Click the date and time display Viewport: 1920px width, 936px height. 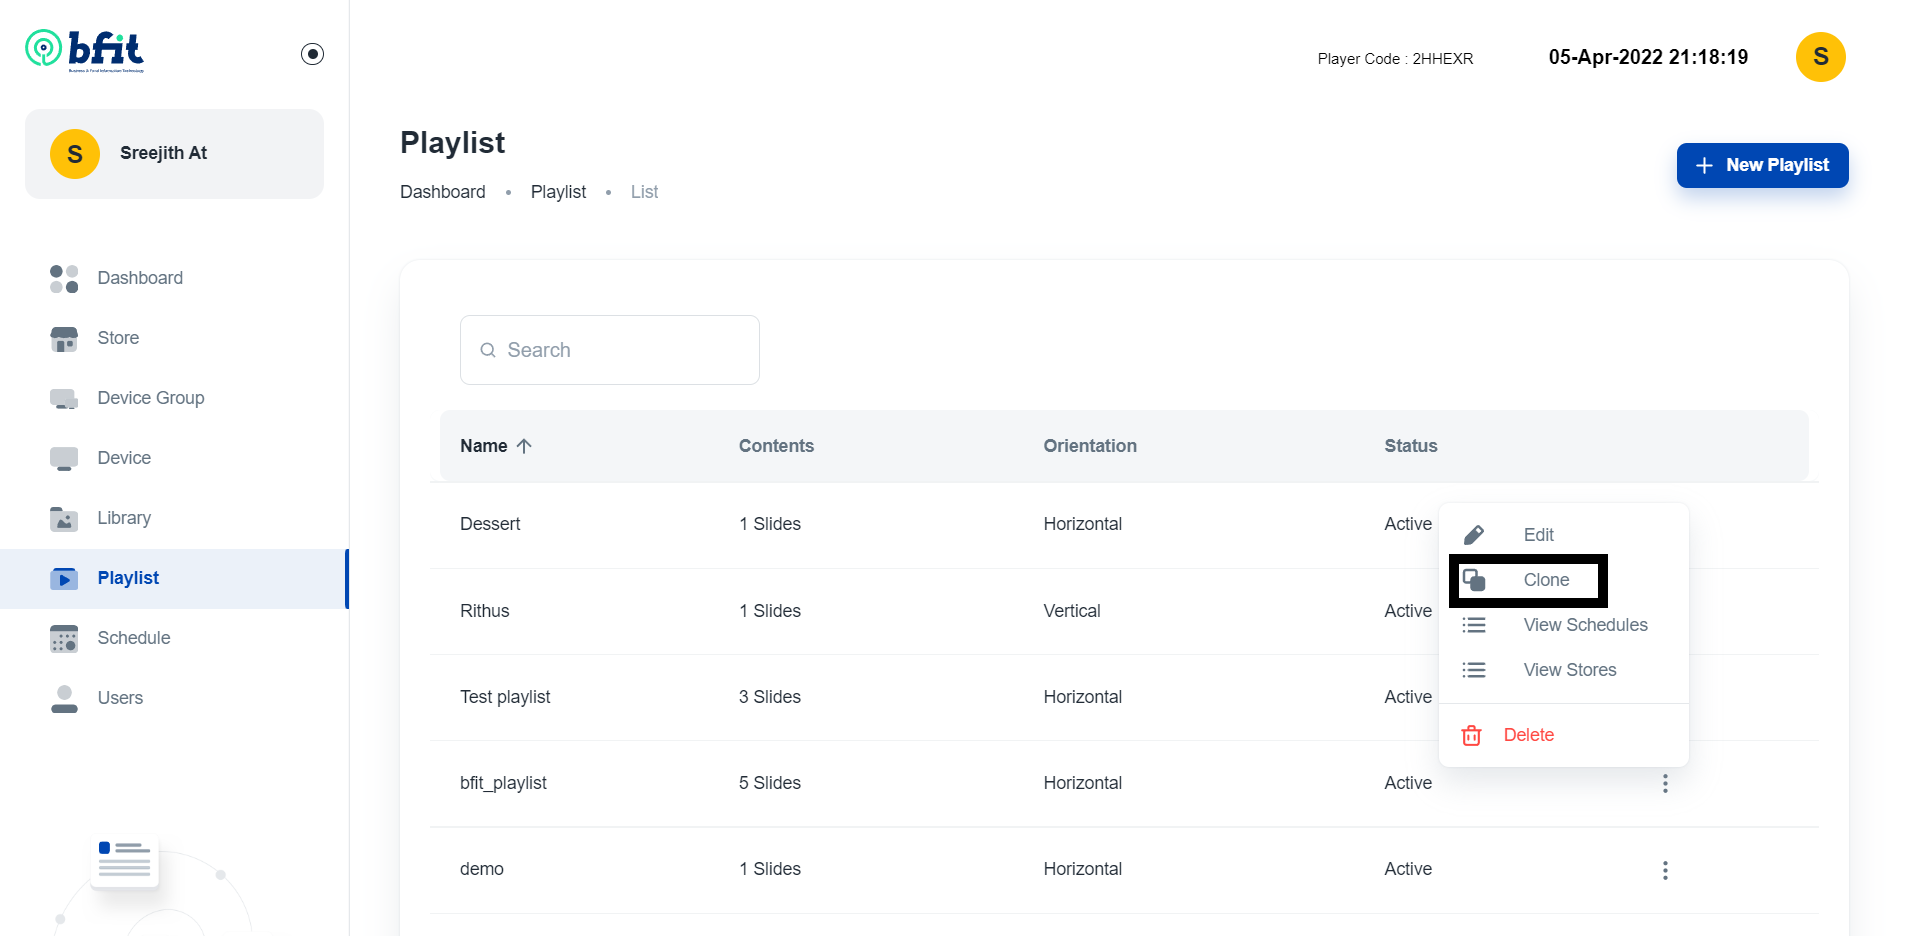coord(1648,57)
